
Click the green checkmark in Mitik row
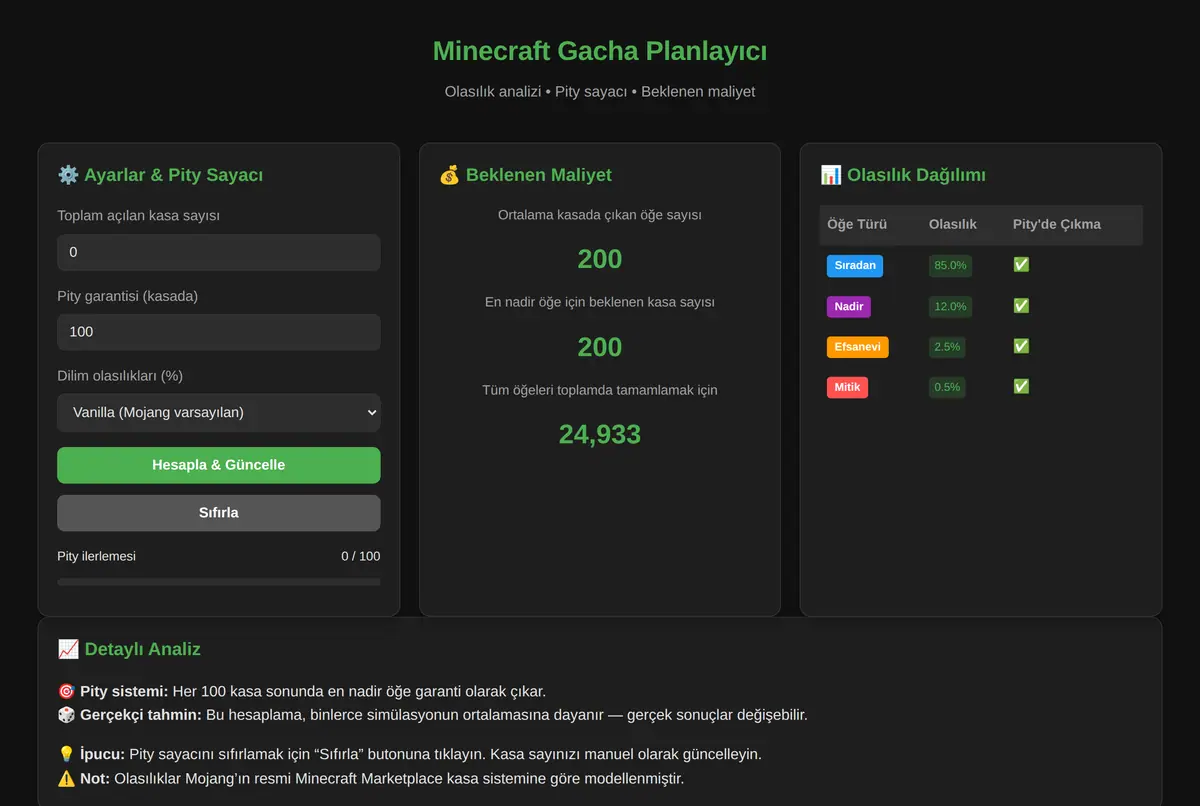pyautogui.click(x=1021, y=386)
